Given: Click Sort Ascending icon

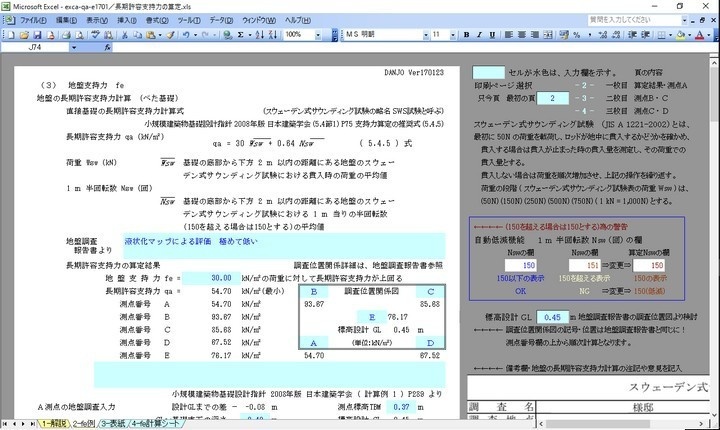Looking at the screenshot, I should (x=260, y=35).
